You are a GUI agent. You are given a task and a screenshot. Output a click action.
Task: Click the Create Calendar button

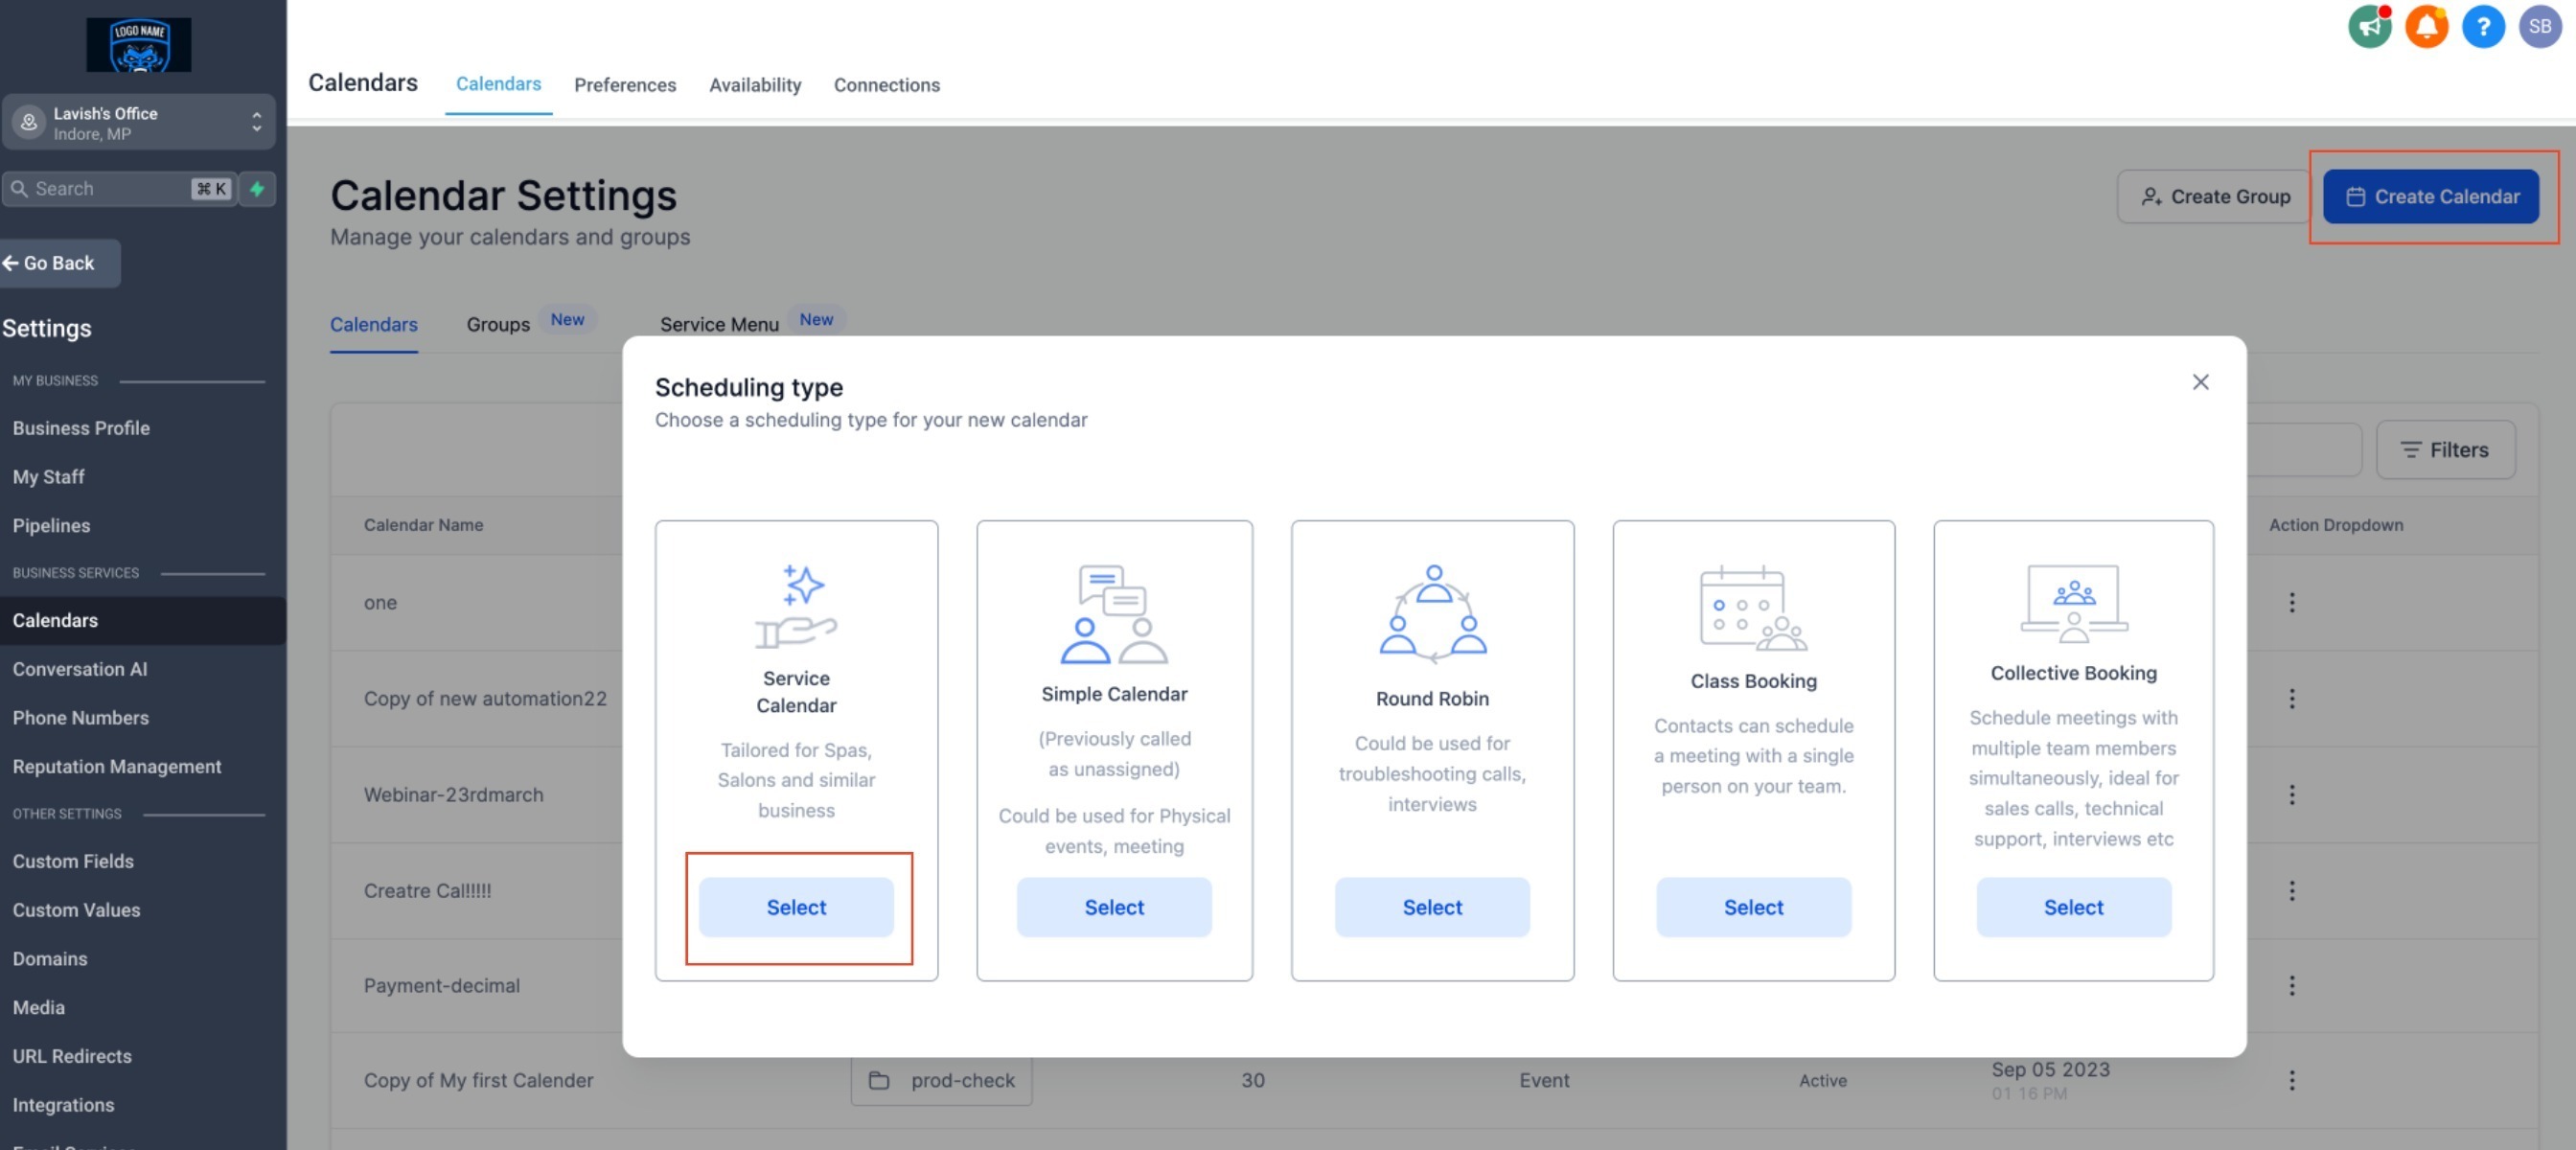(2430, 197)
